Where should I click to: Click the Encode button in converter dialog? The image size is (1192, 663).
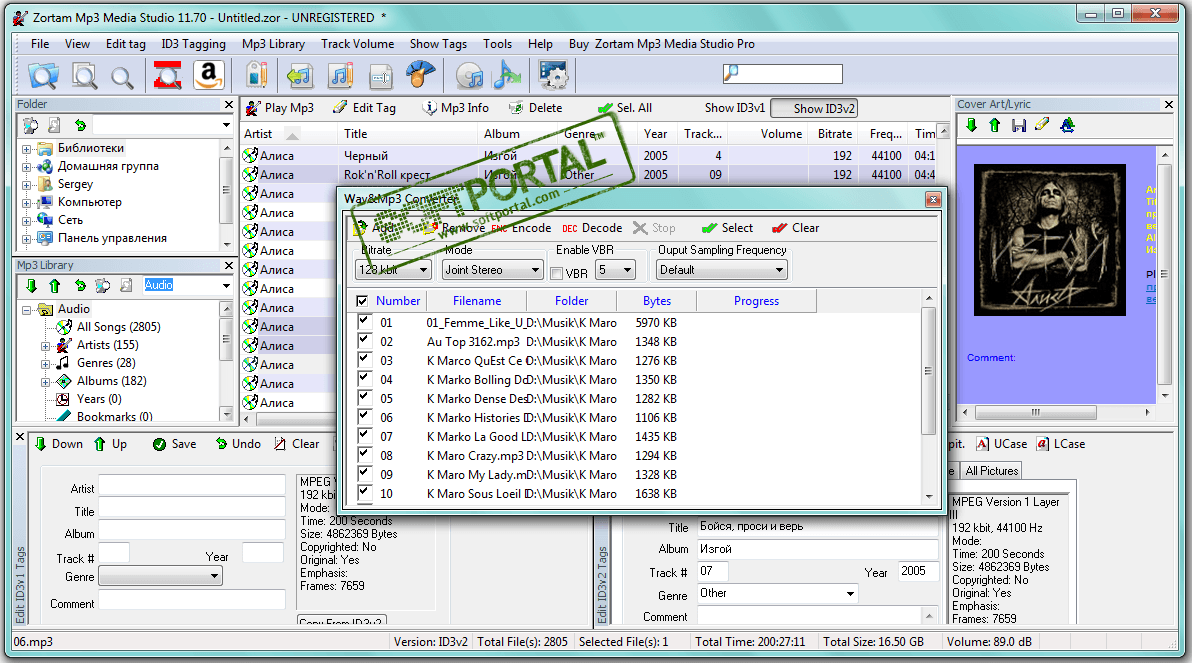pos(521,228)
